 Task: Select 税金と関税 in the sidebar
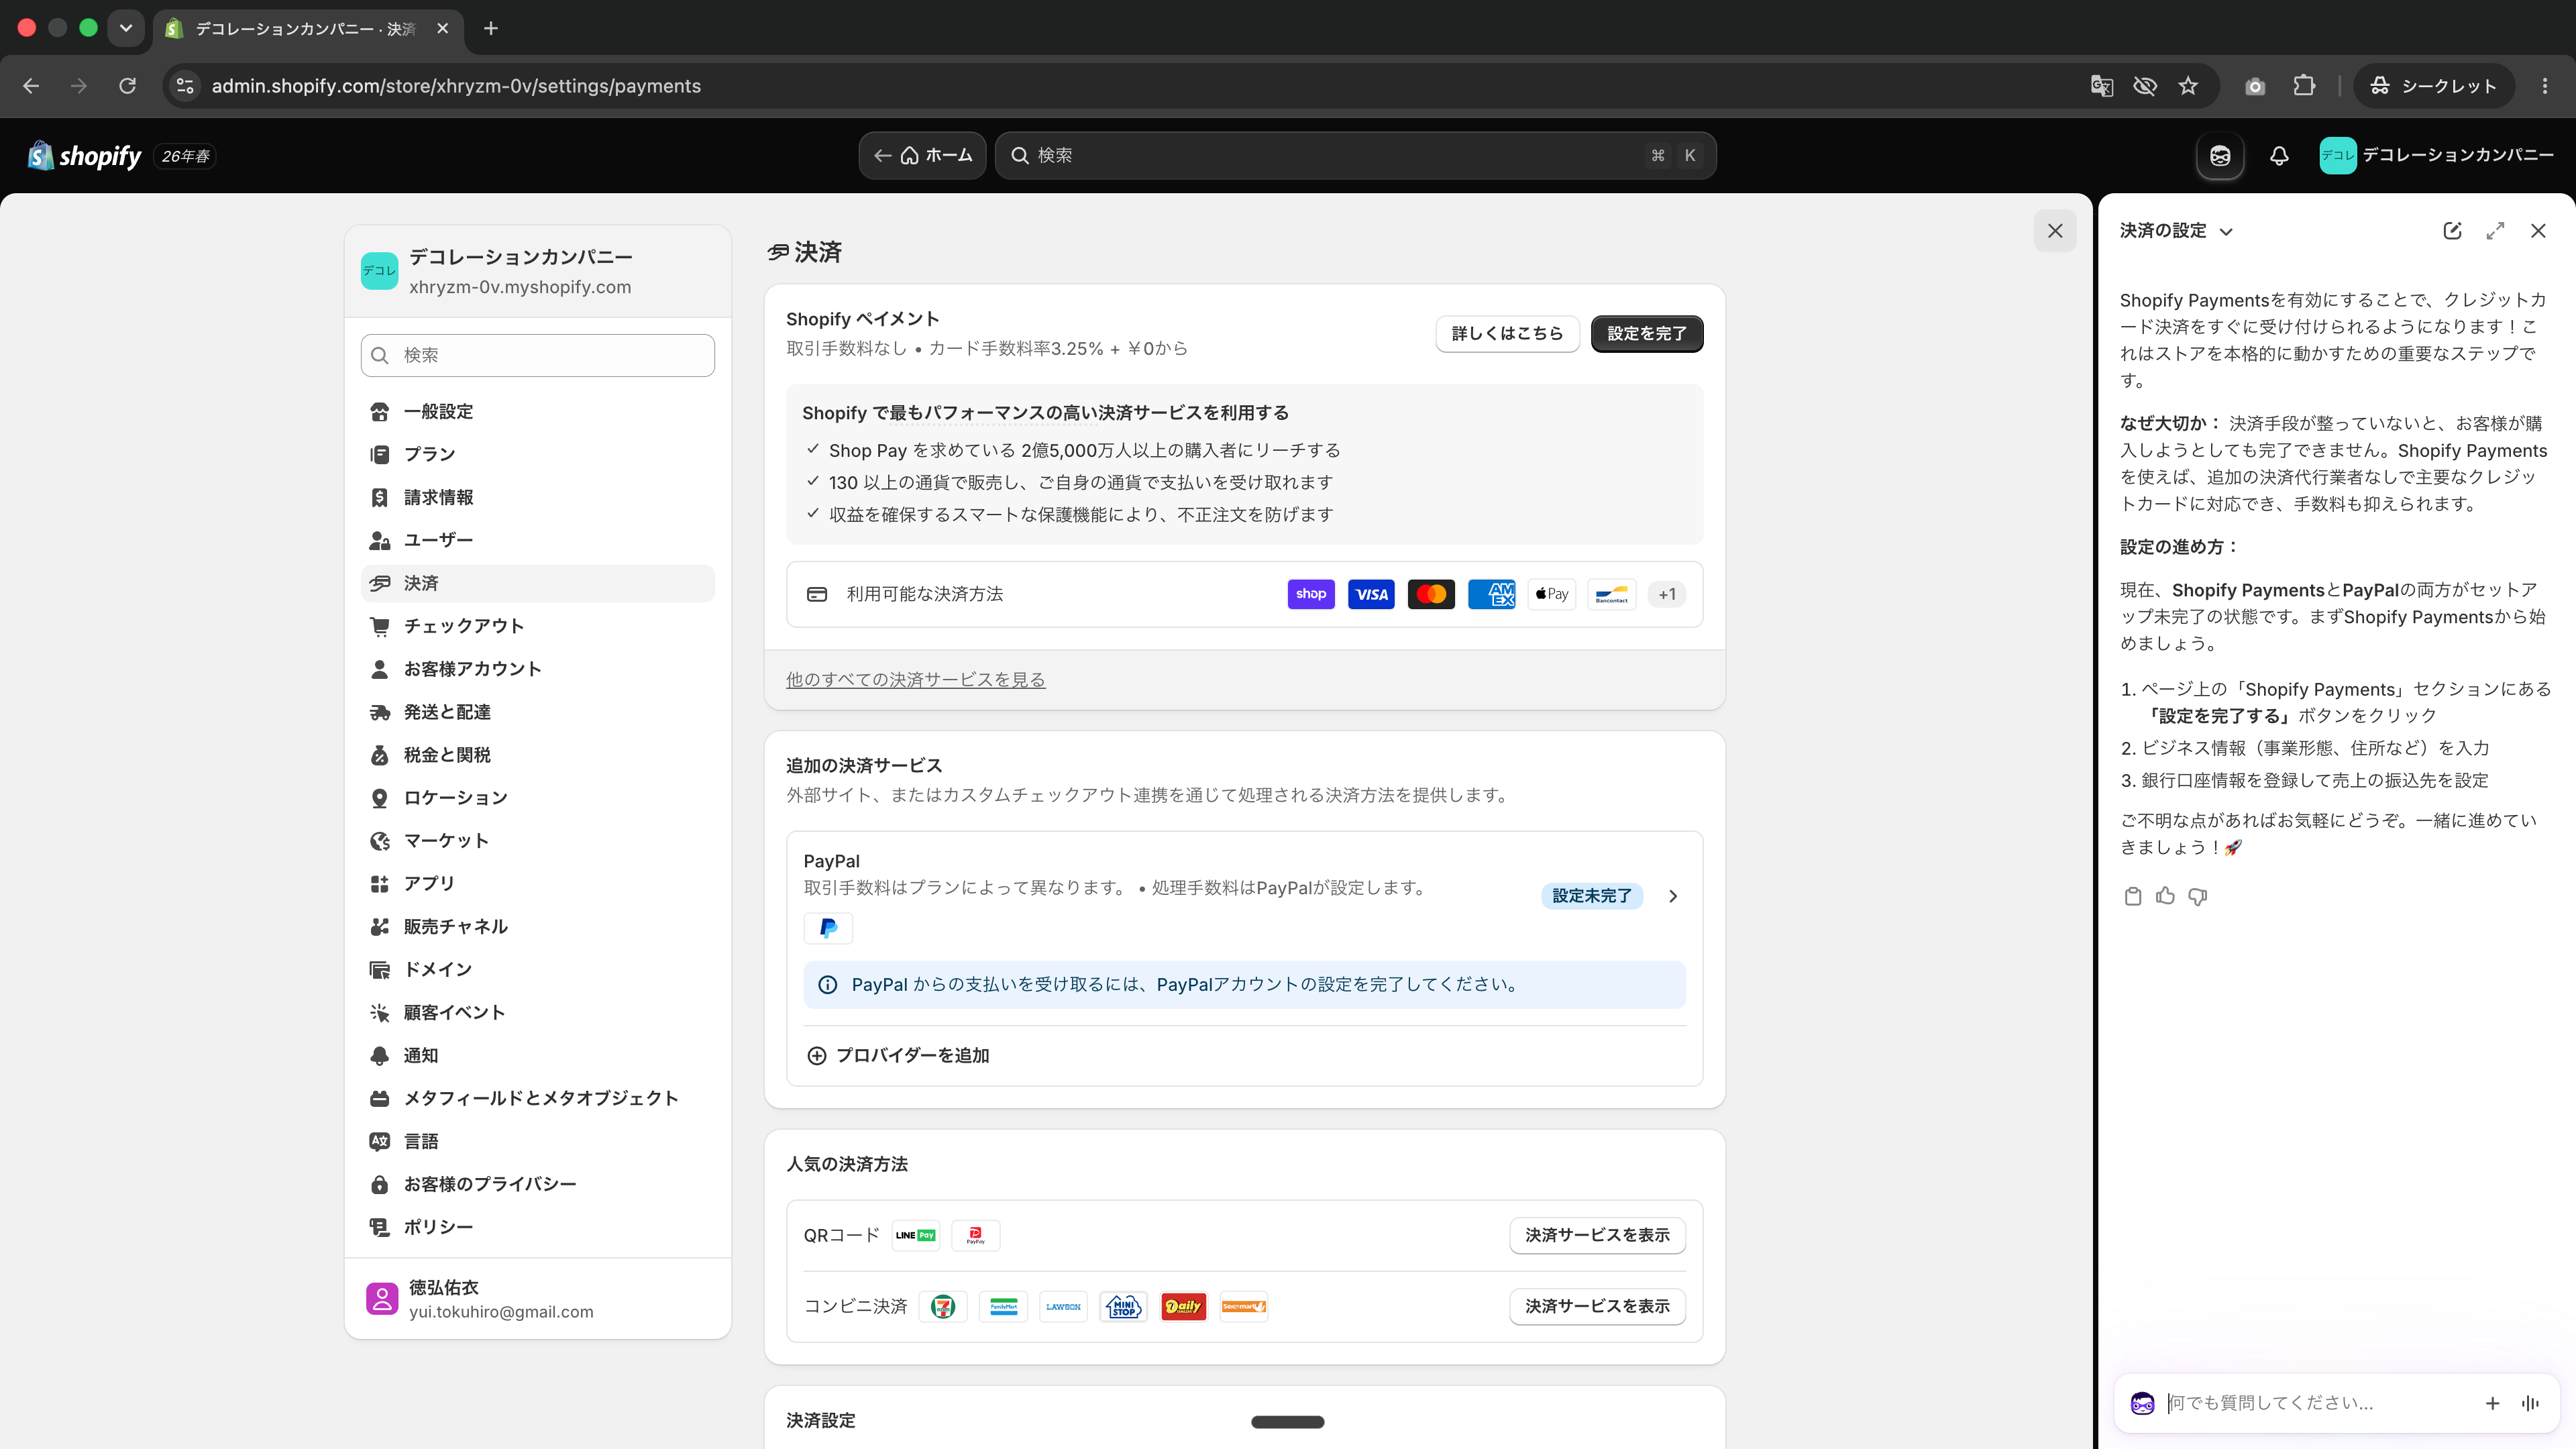[x=538, y=755]
